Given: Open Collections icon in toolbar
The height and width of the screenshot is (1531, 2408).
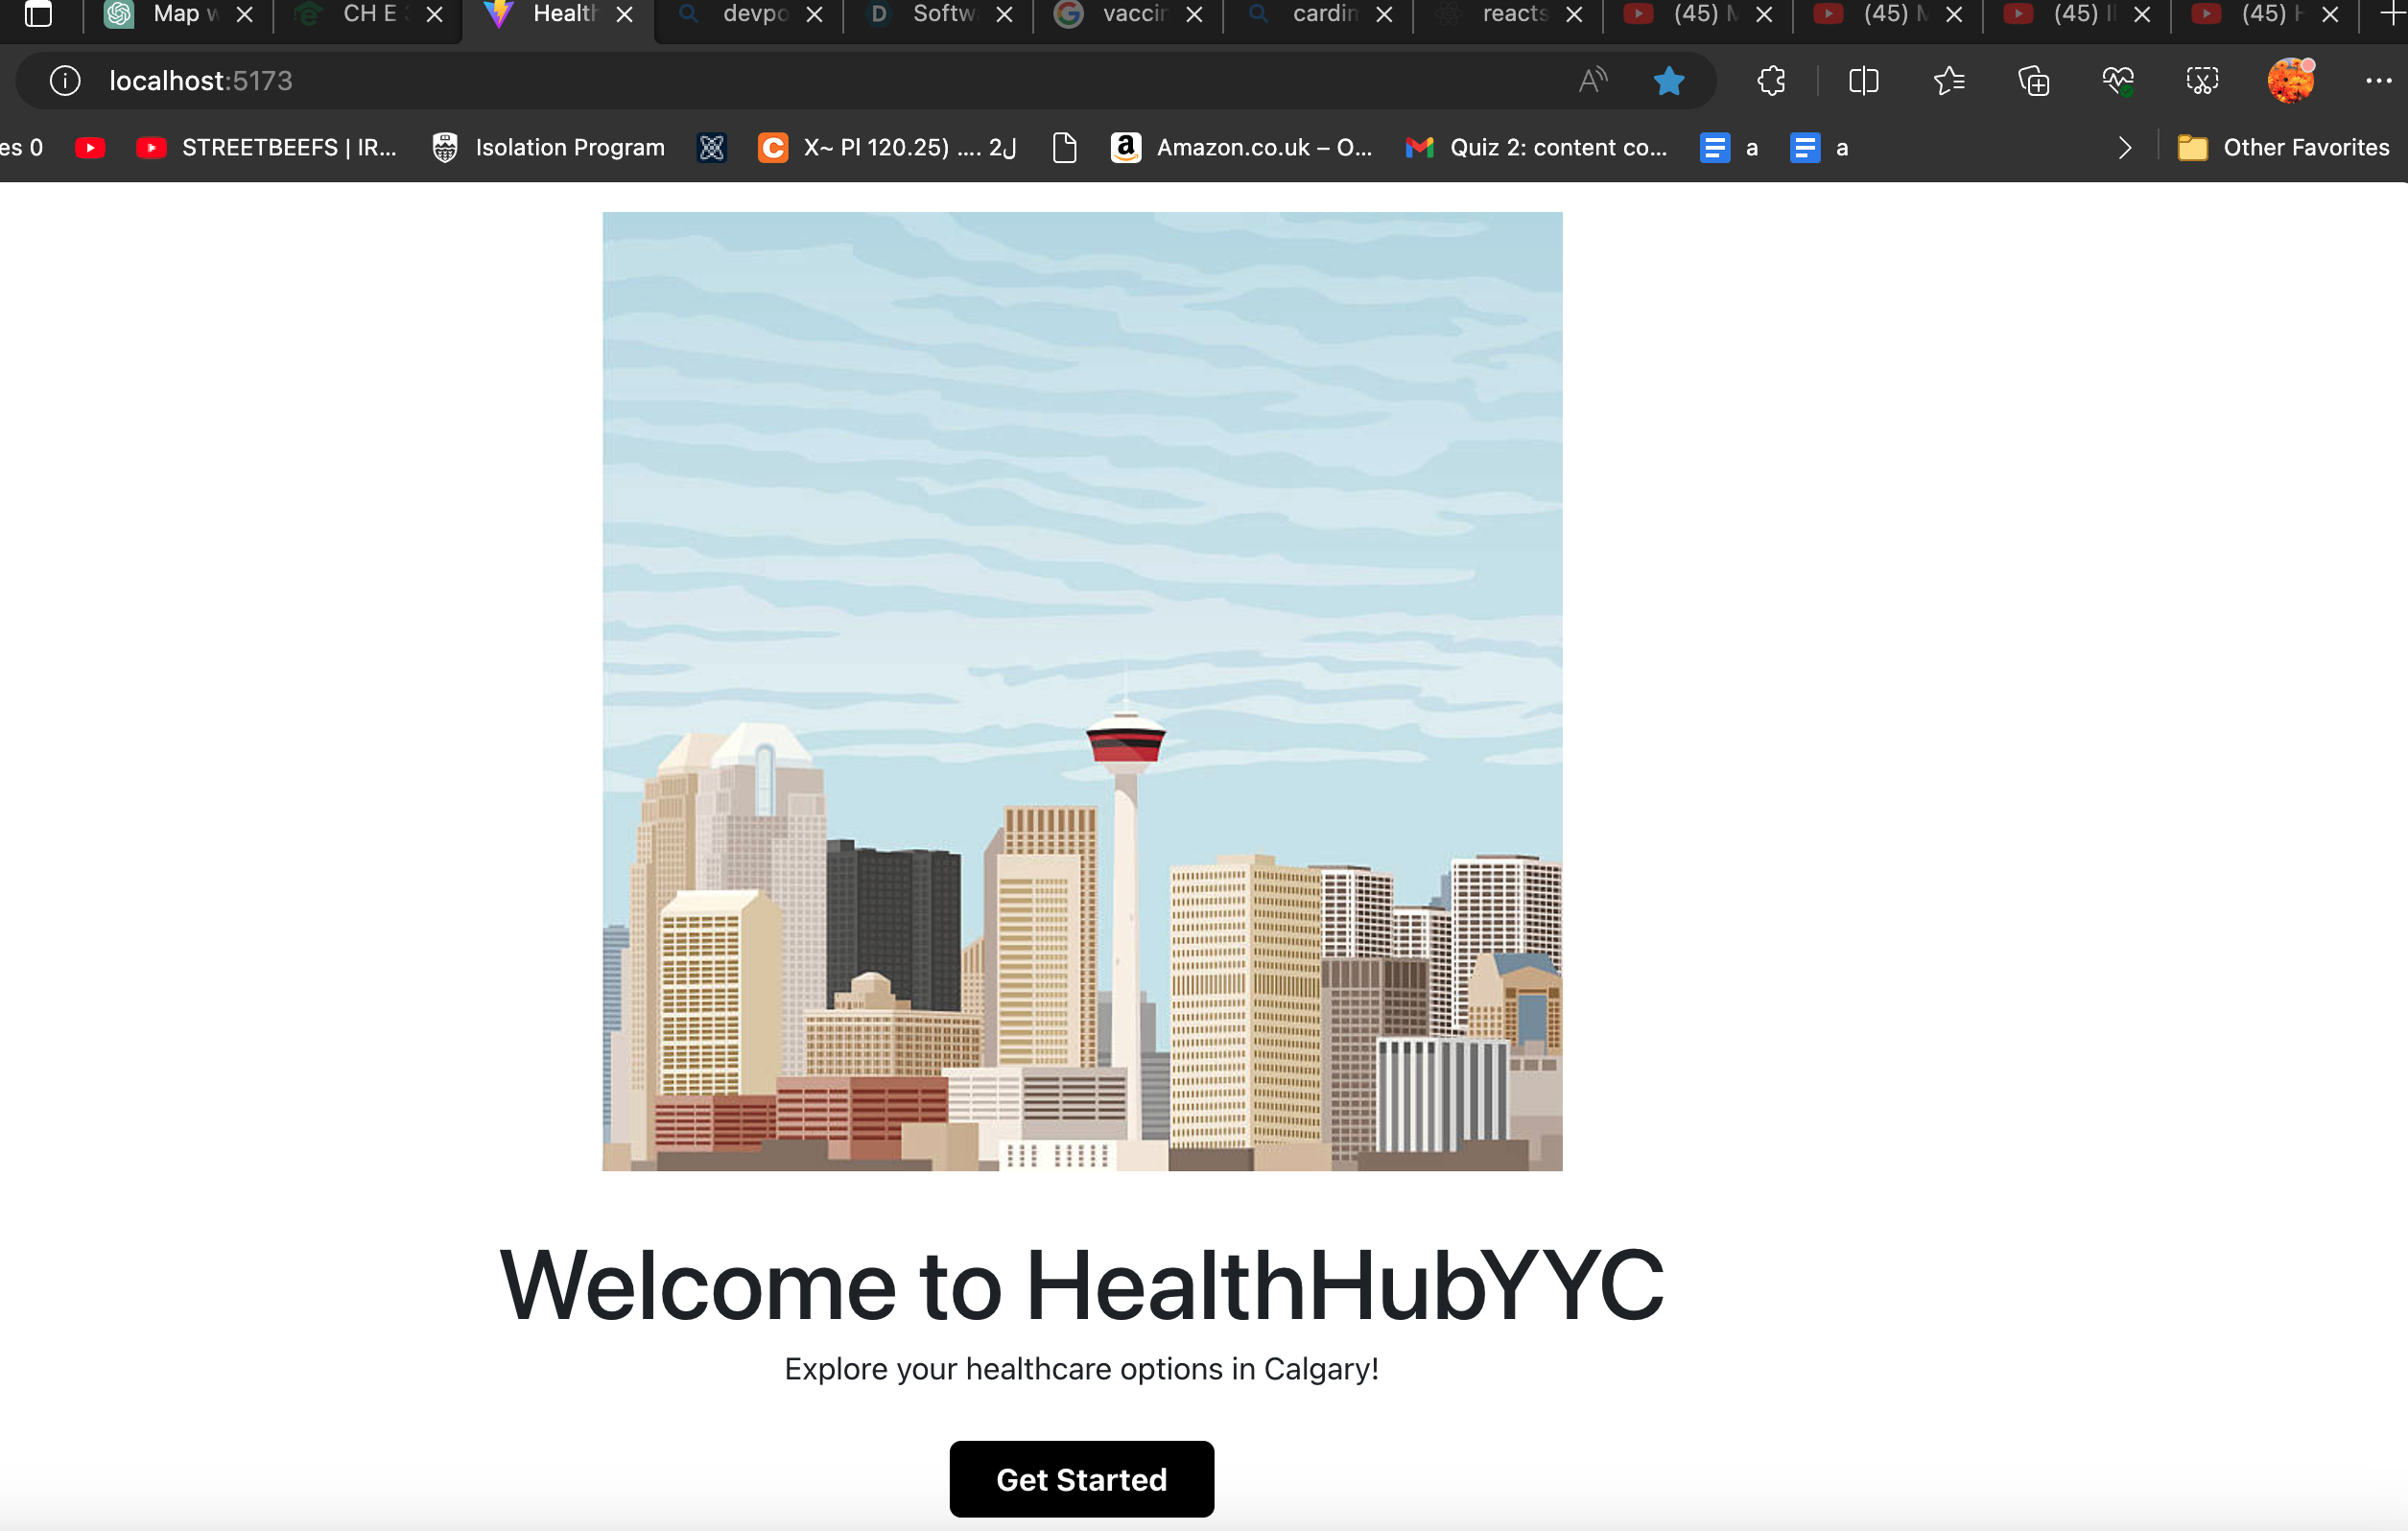Looking at the screenshot, I should pos(2033,81).
